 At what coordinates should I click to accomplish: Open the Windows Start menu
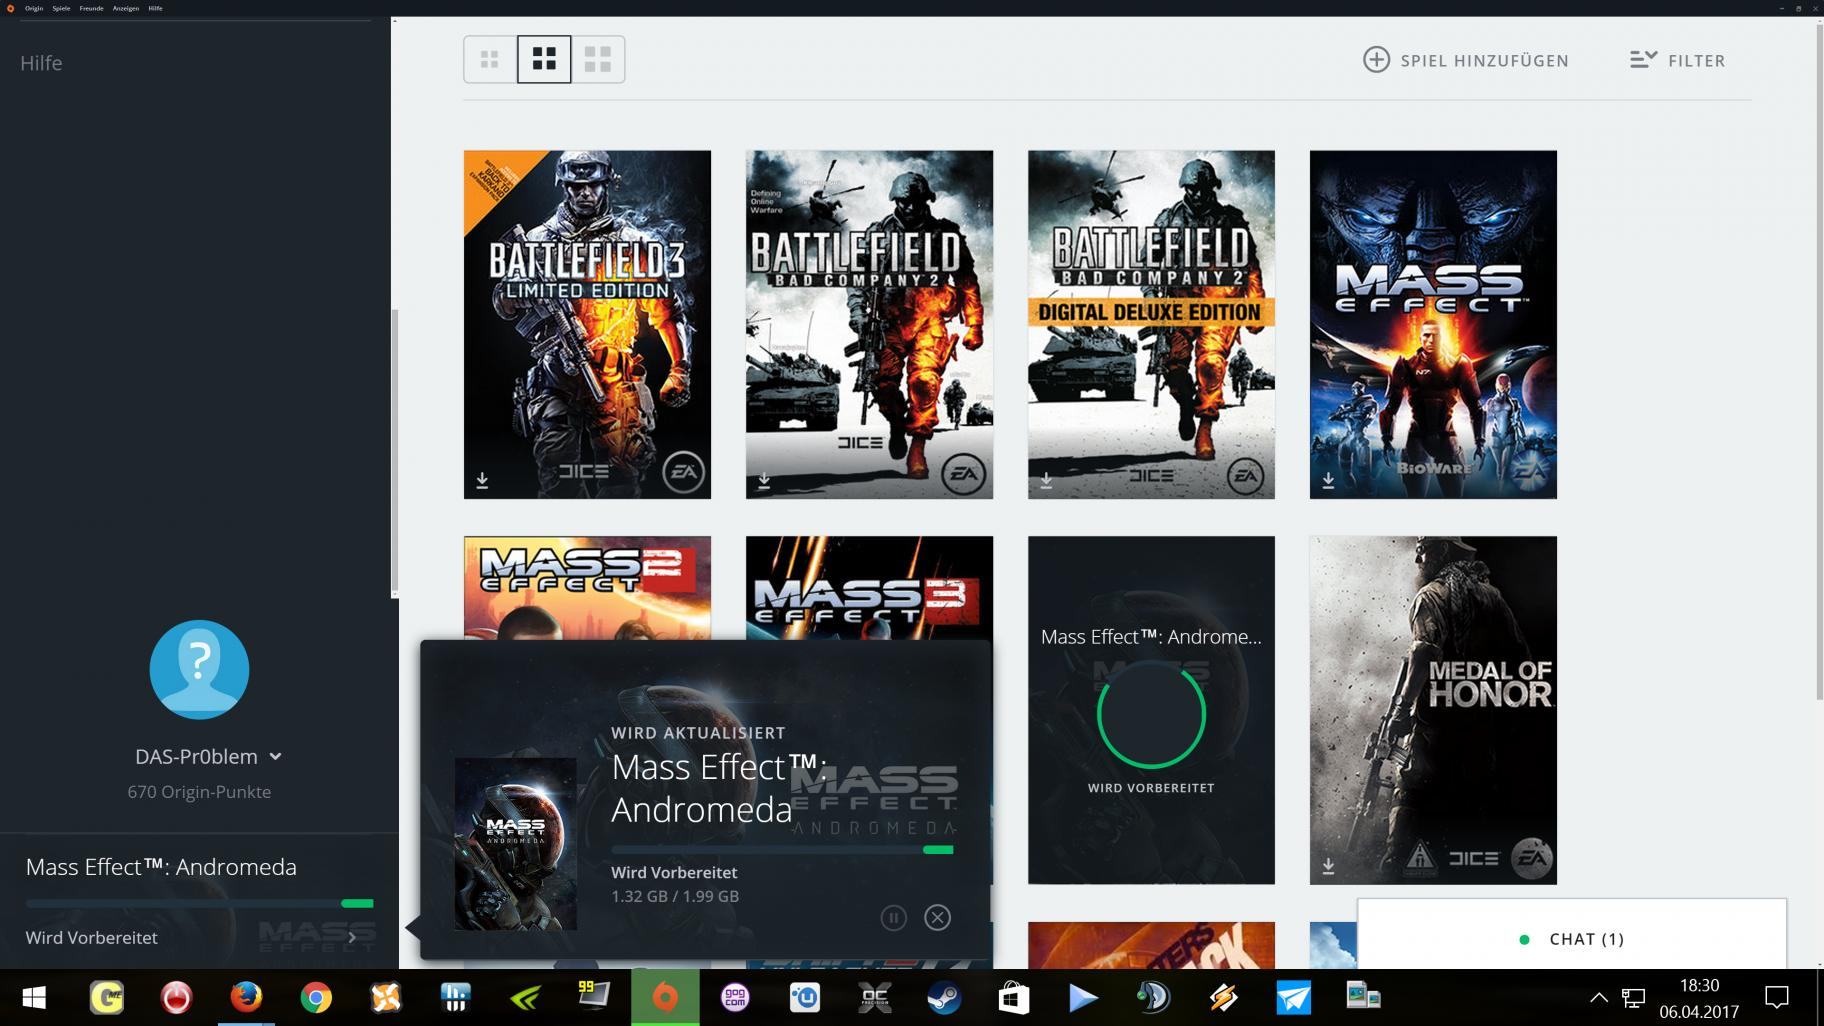point(34,997)
